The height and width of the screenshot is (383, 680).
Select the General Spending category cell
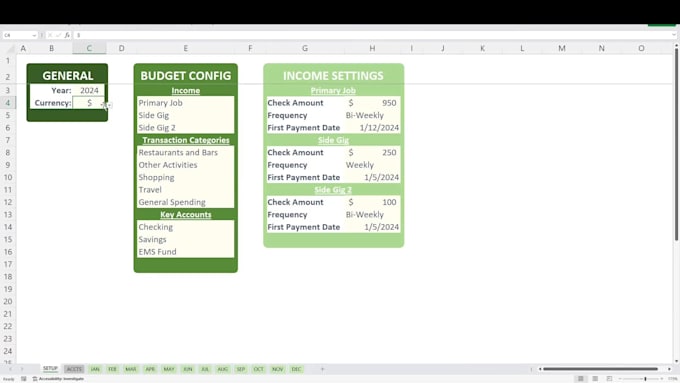186,202
